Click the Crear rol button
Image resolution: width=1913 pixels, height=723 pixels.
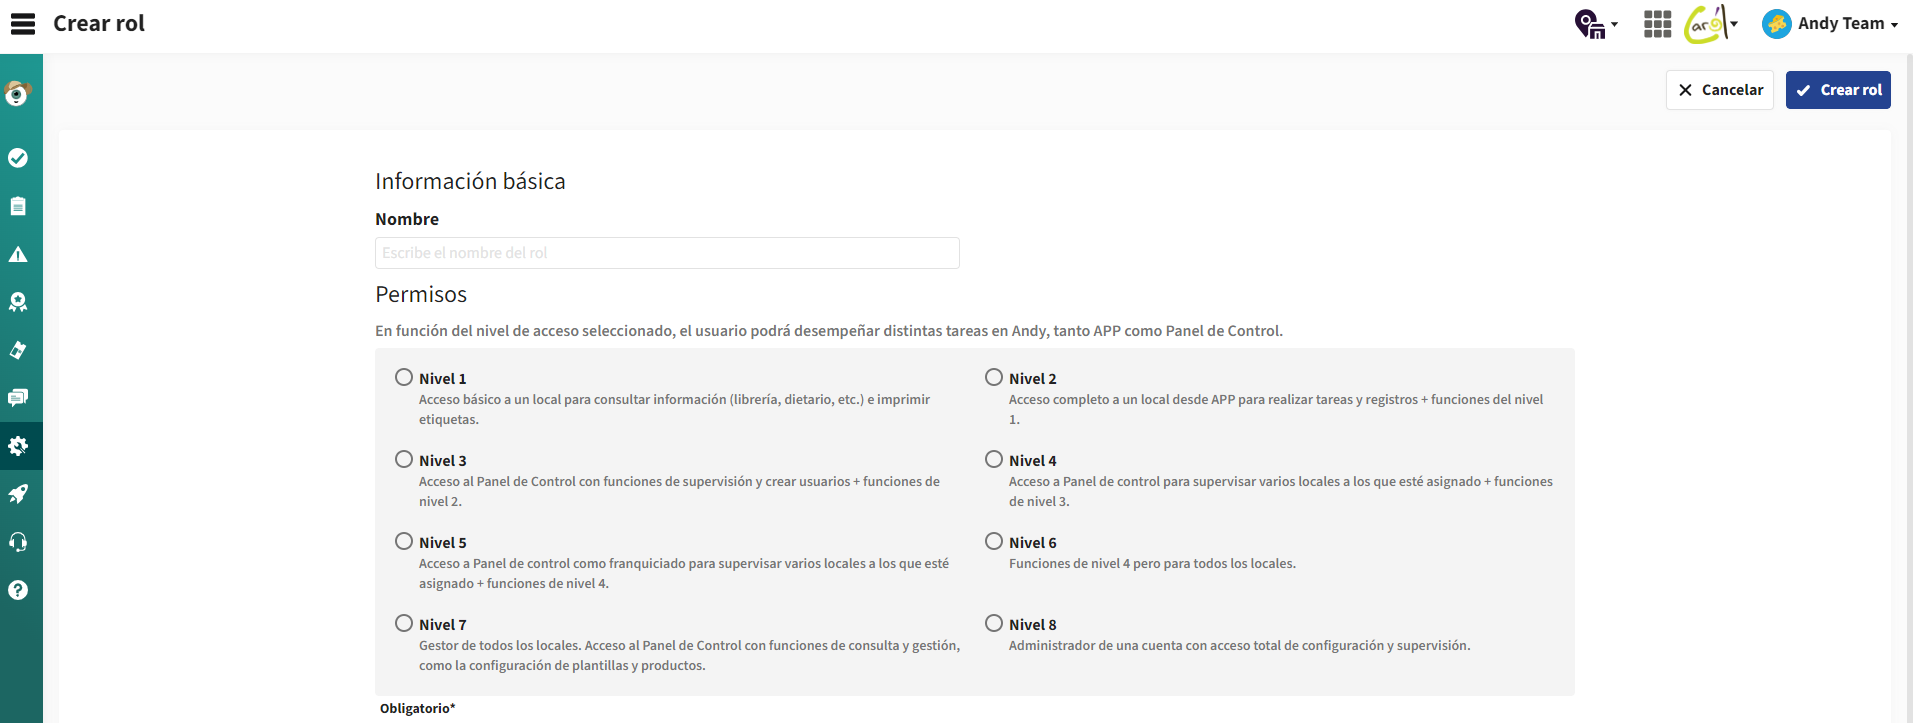coord(1838,90)
